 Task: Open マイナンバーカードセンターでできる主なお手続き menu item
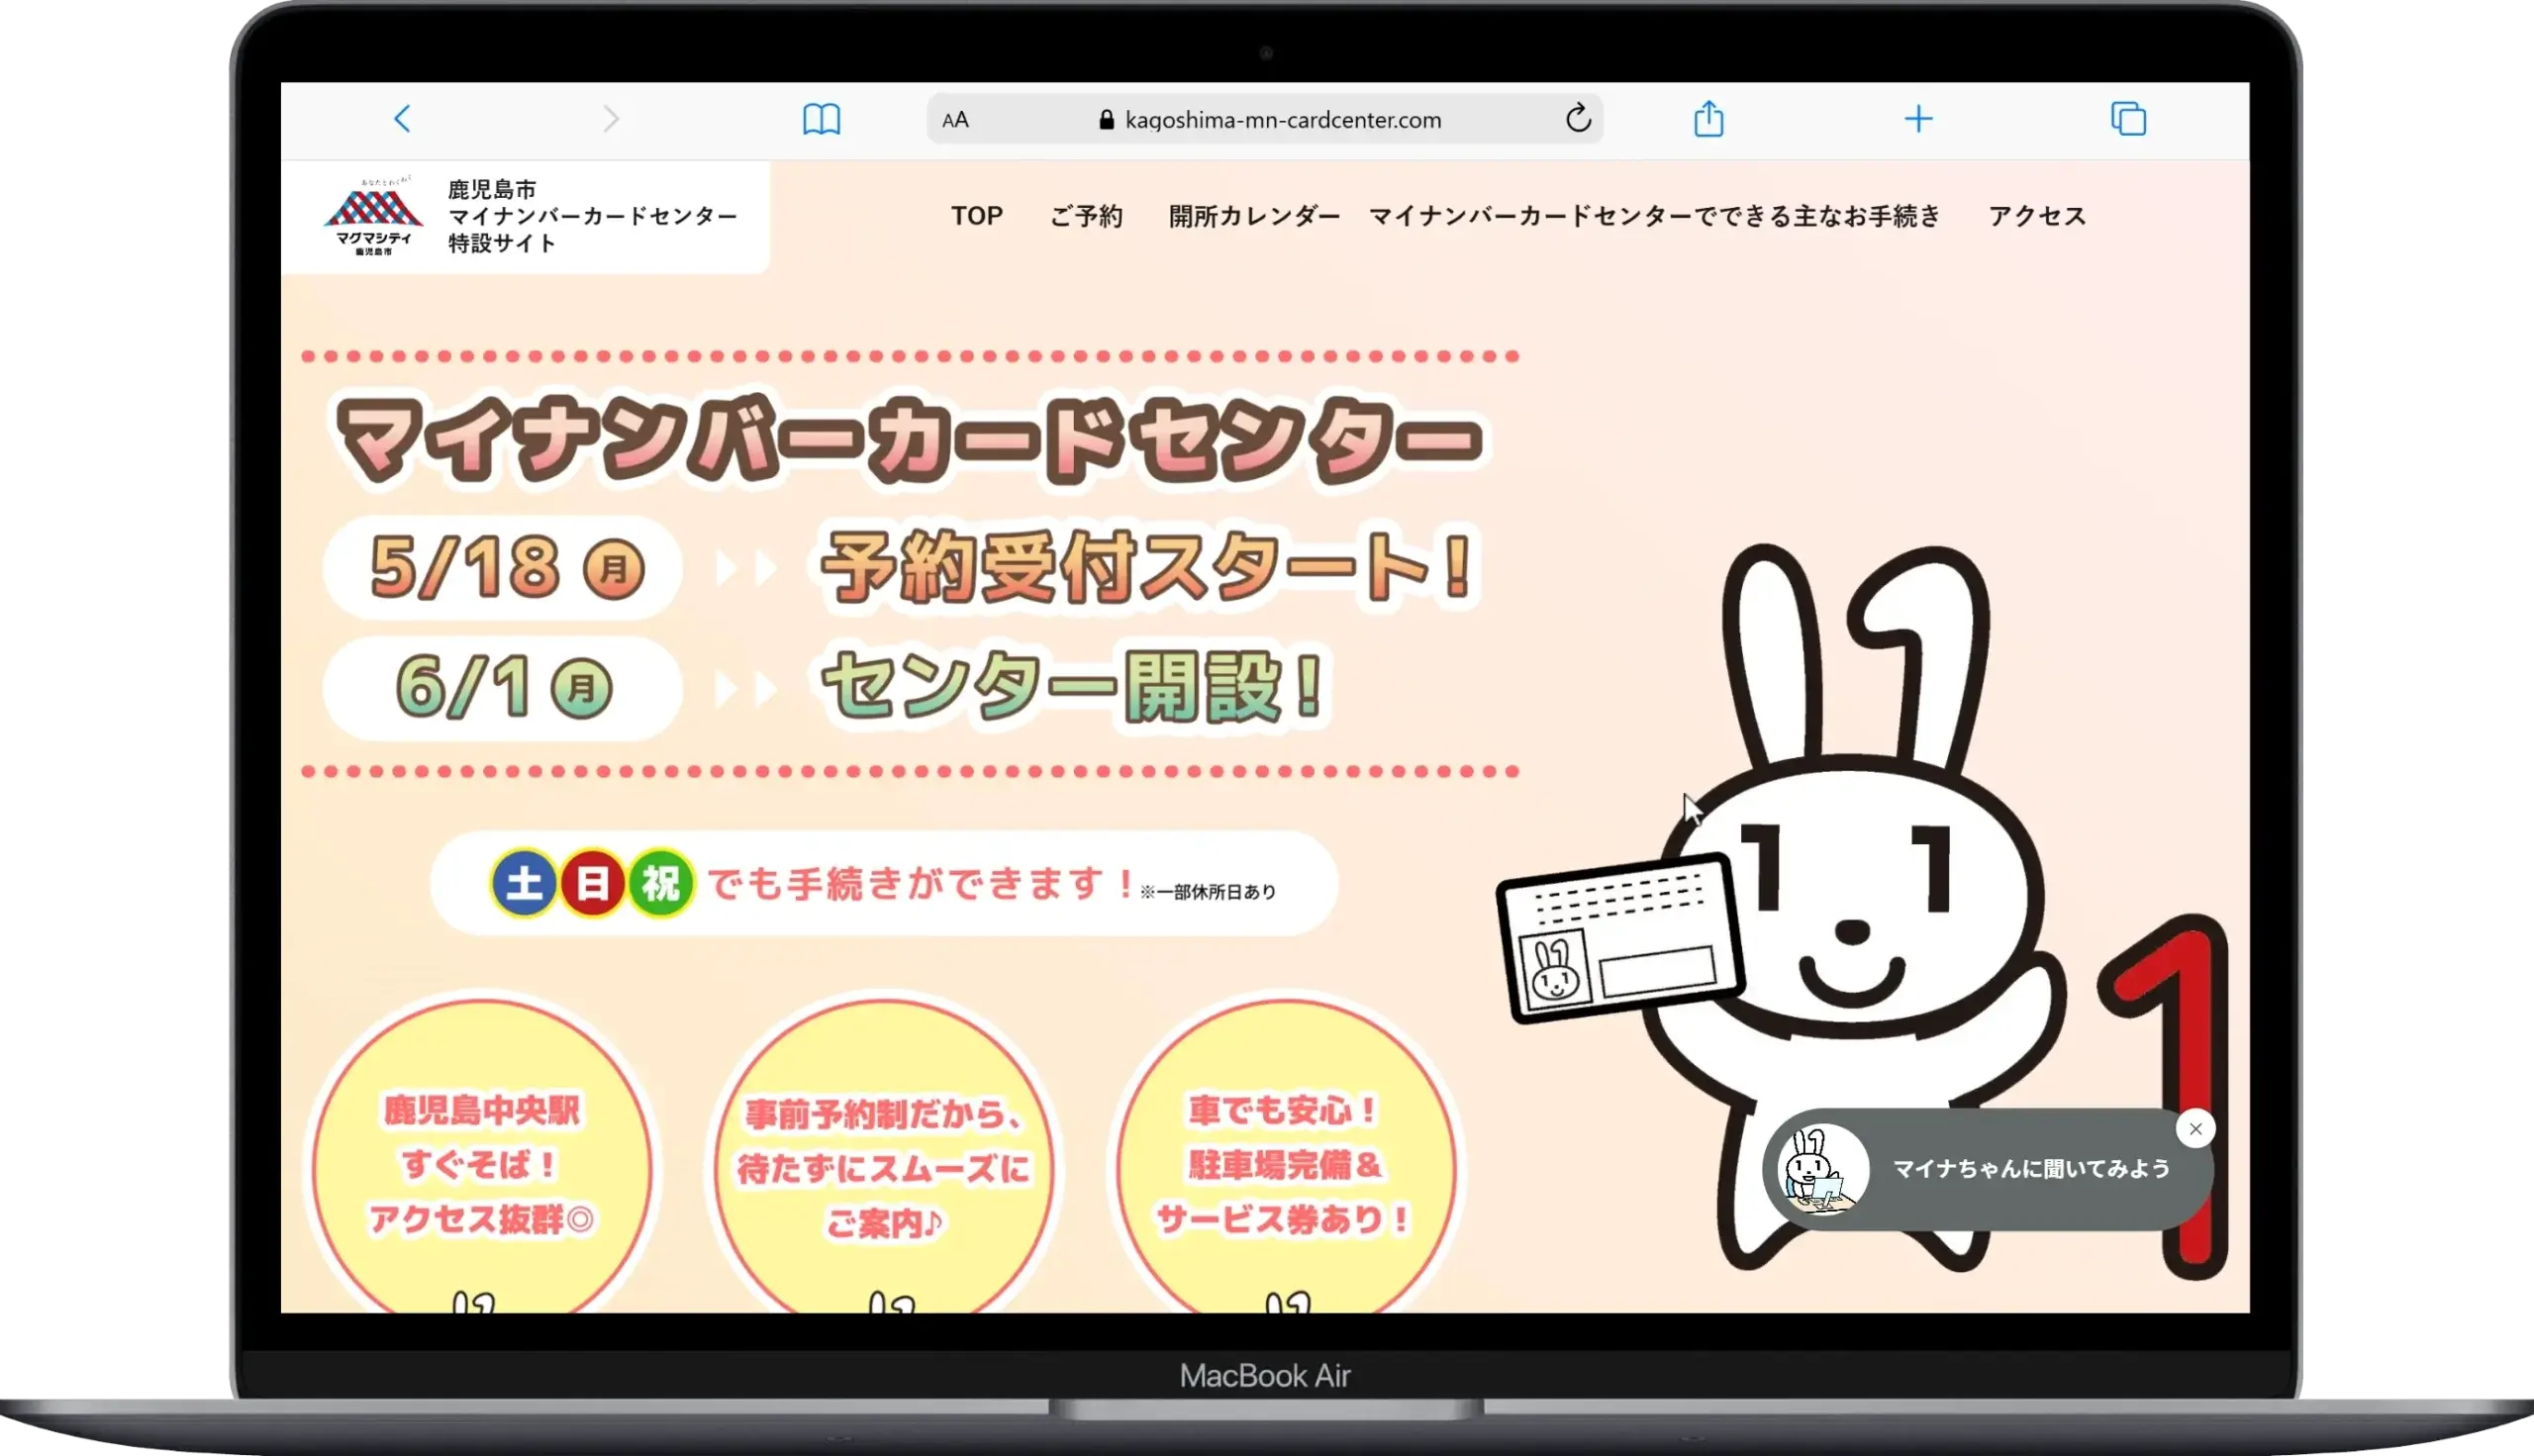(x=1654, y=216)
